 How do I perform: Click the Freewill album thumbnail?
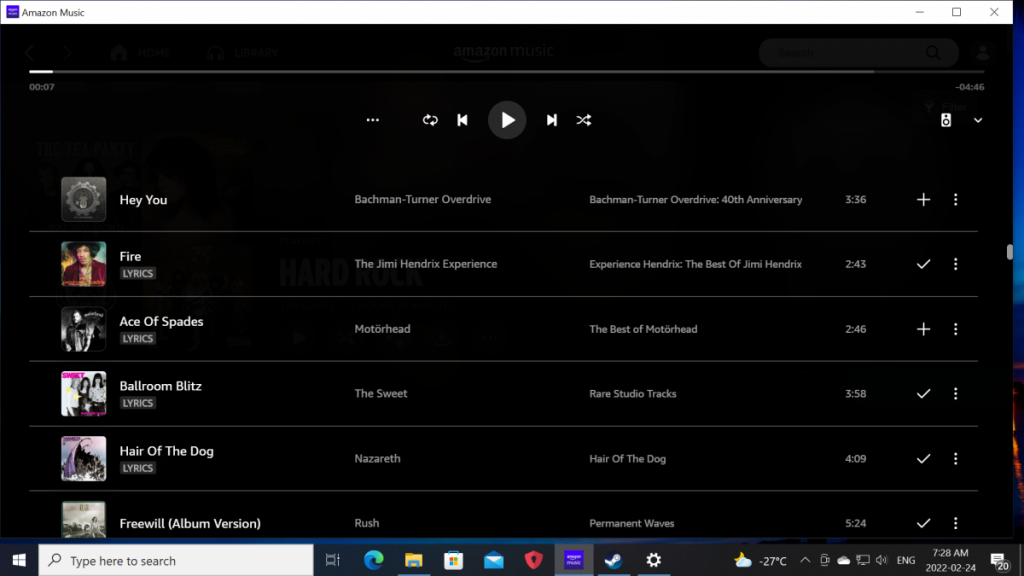(84, 520)
